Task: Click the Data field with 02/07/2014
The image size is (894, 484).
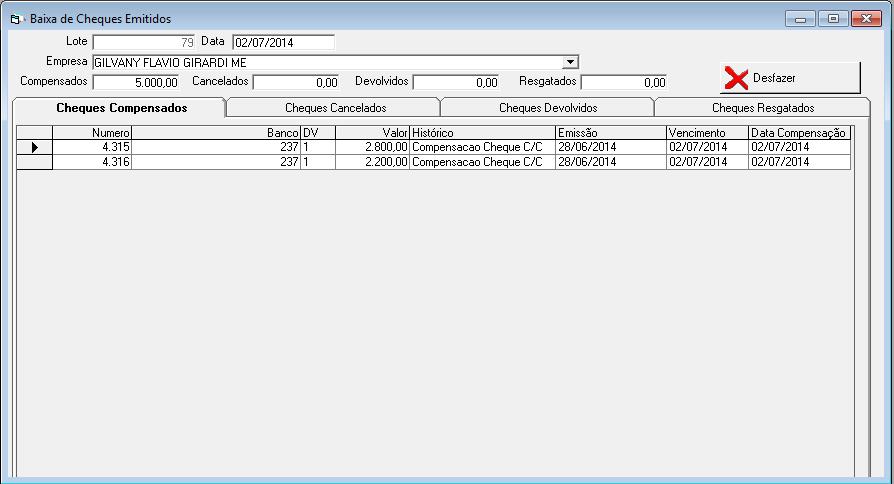Action: point(283,42)
